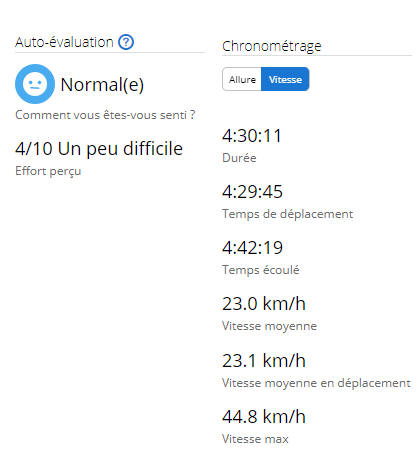Screen dimensions: 420x452
Task: Click the Durée value 4:30:11
Action: (x=252, y=136)
